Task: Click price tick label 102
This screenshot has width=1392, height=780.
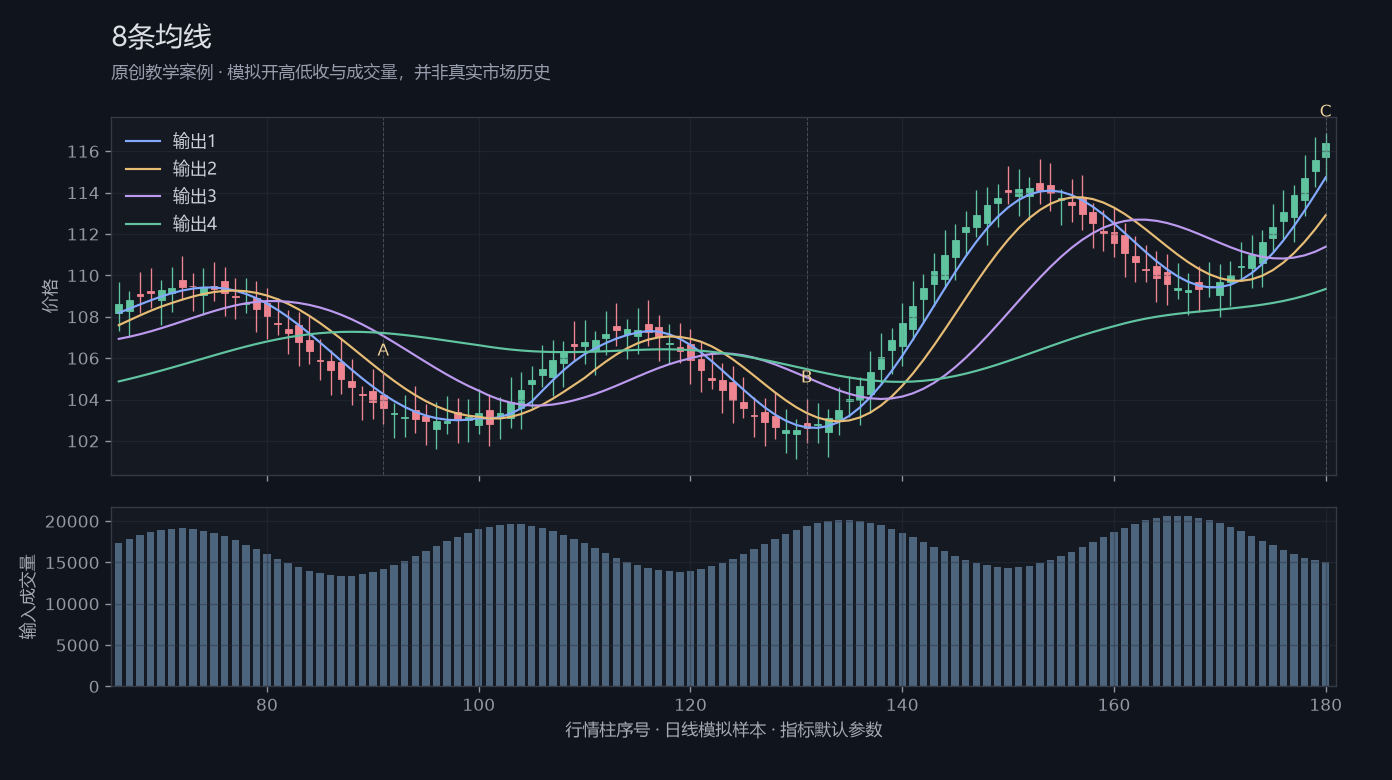Action: [x=83, y=442]
